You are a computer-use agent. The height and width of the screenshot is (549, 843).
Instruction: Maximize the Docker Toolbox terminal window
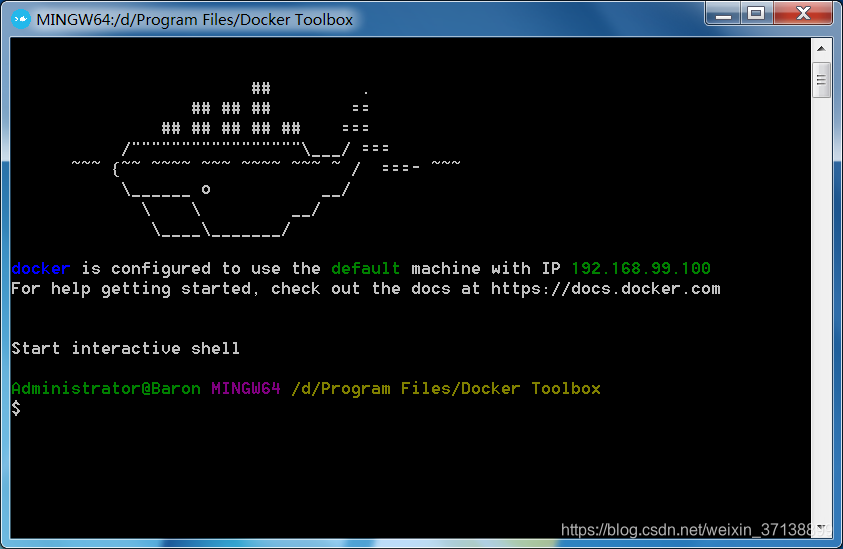point(757,13)
